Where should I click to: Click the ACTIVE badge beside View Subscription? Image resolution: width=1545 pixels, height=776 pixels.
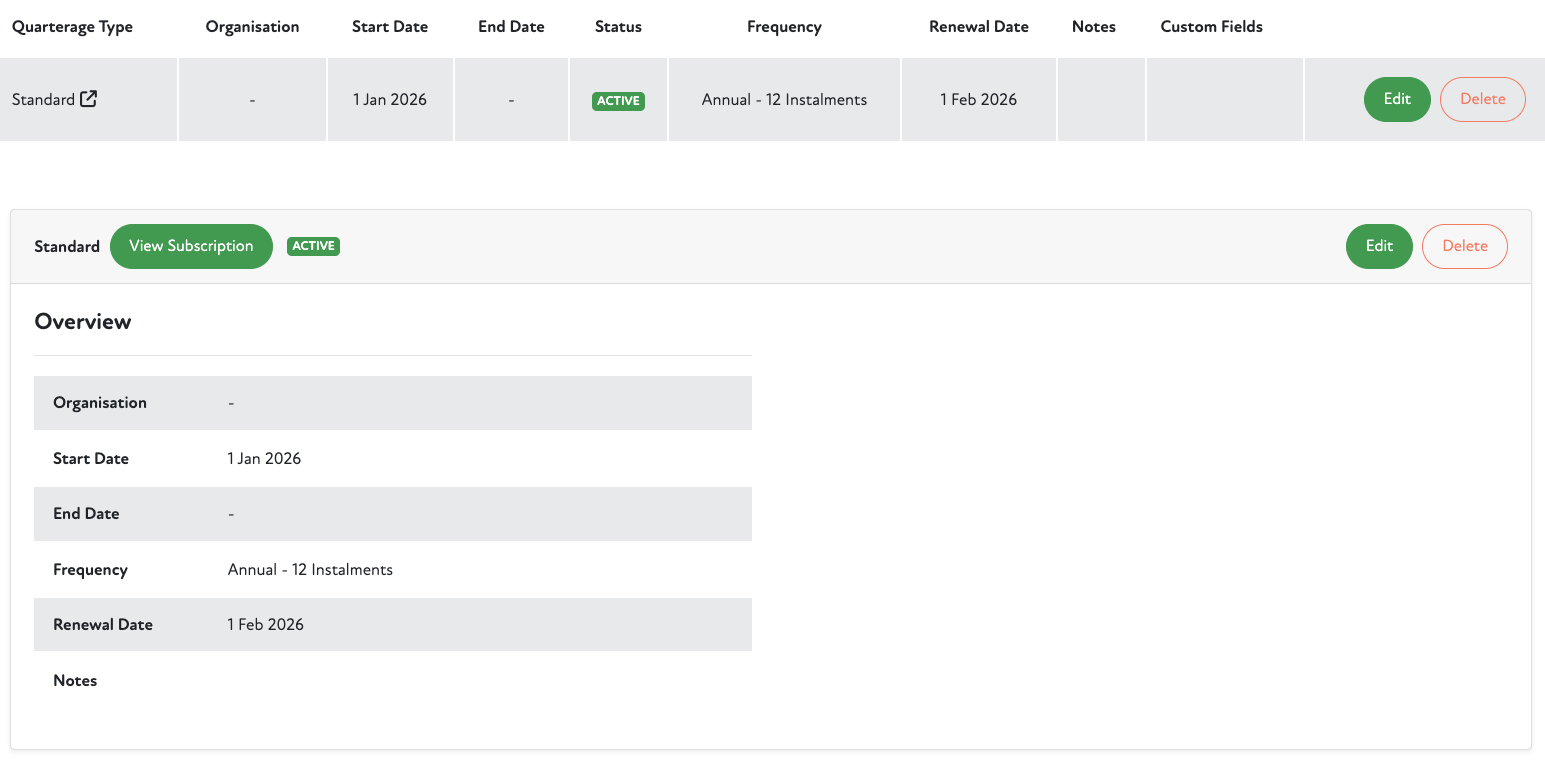(313, 246)
